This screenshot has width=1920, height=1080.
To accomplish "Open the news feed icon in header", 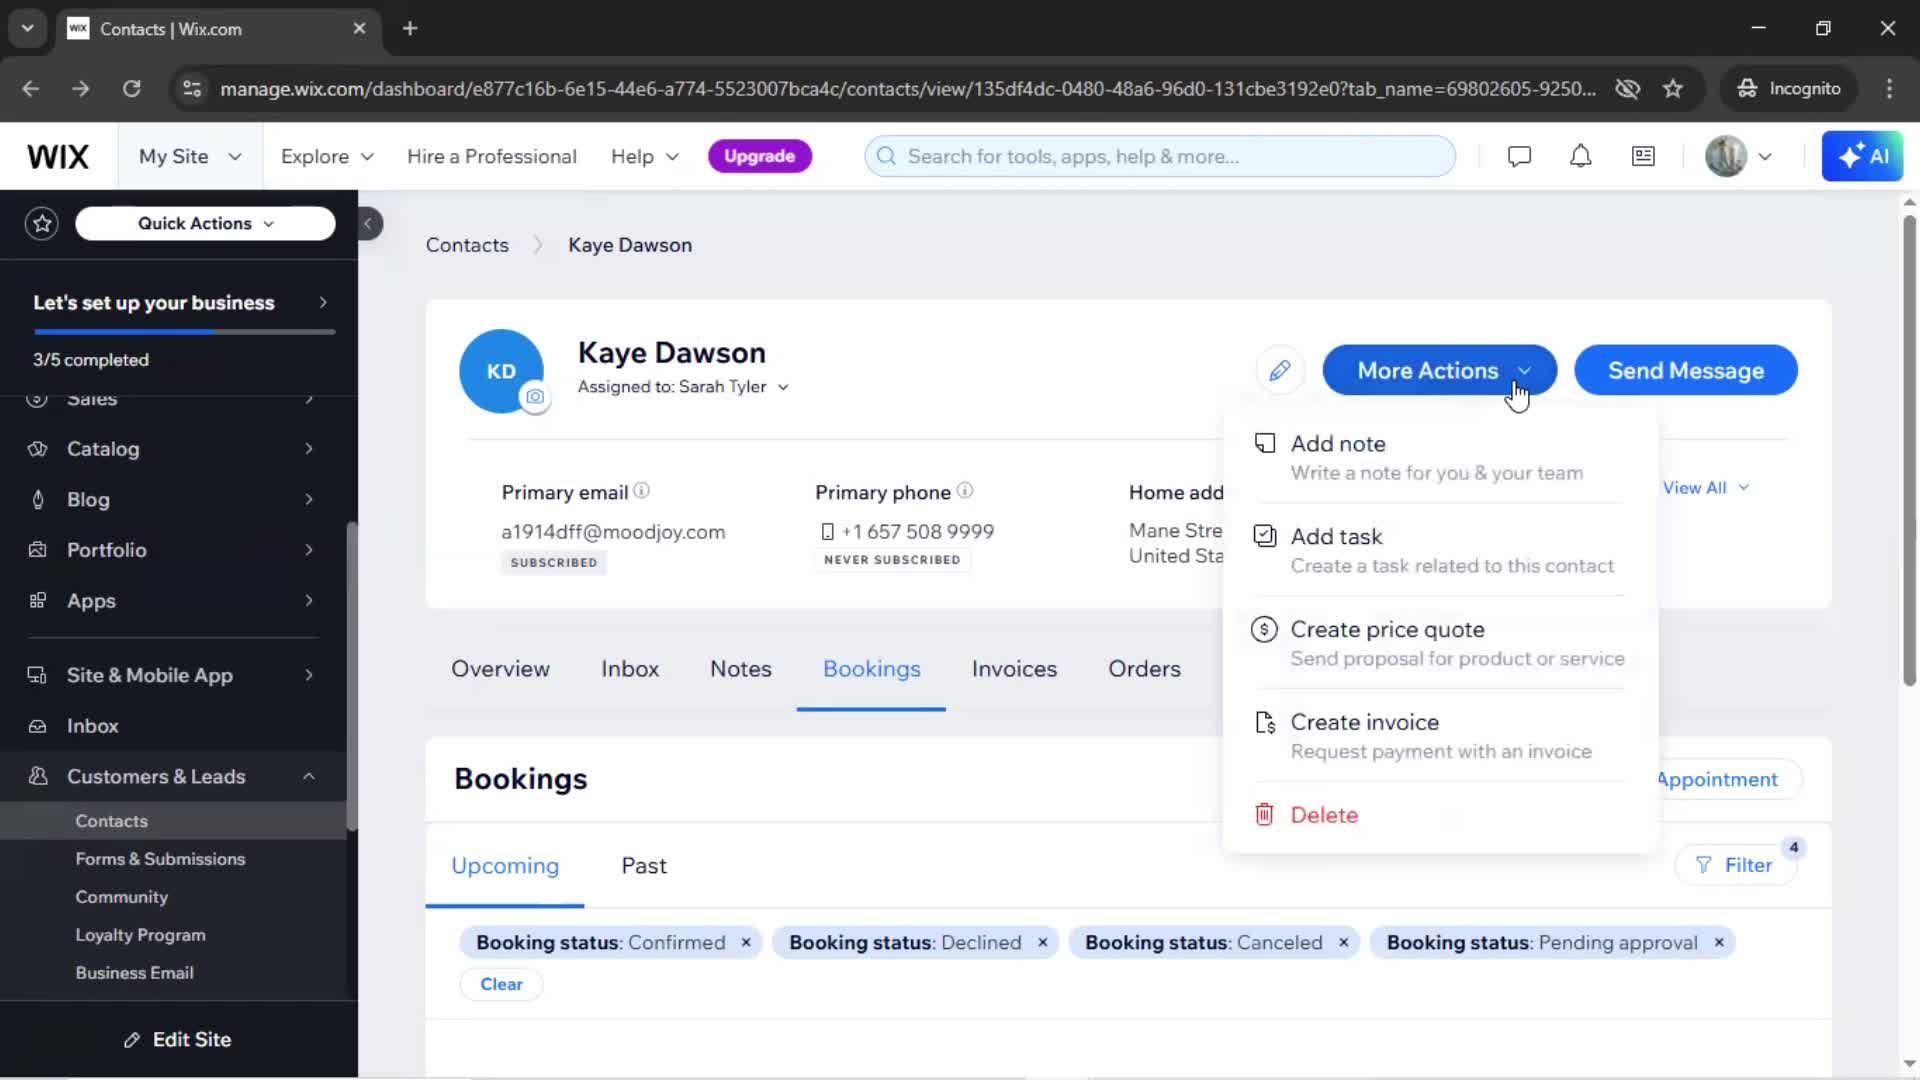I will pos(1643,156).
